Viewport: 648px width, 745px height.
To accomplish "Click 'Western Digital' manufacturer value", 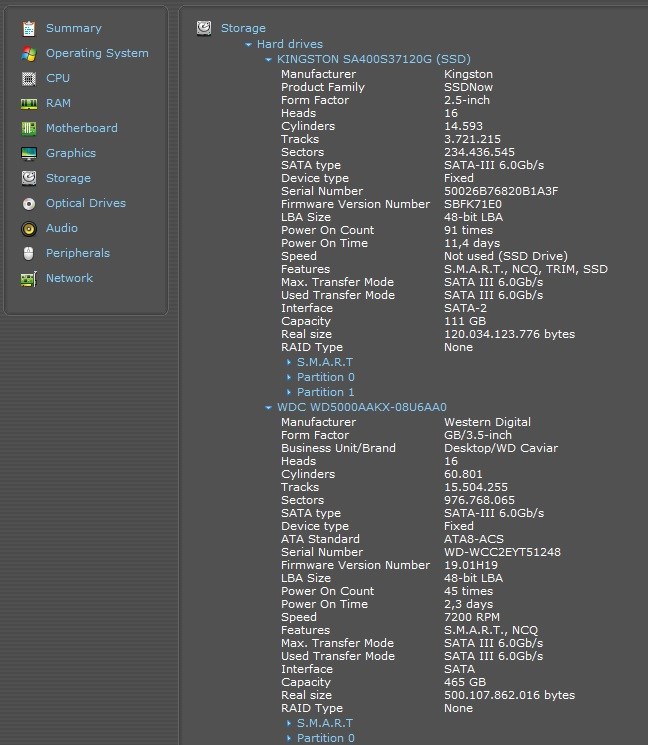I will (x=487, y=422).
